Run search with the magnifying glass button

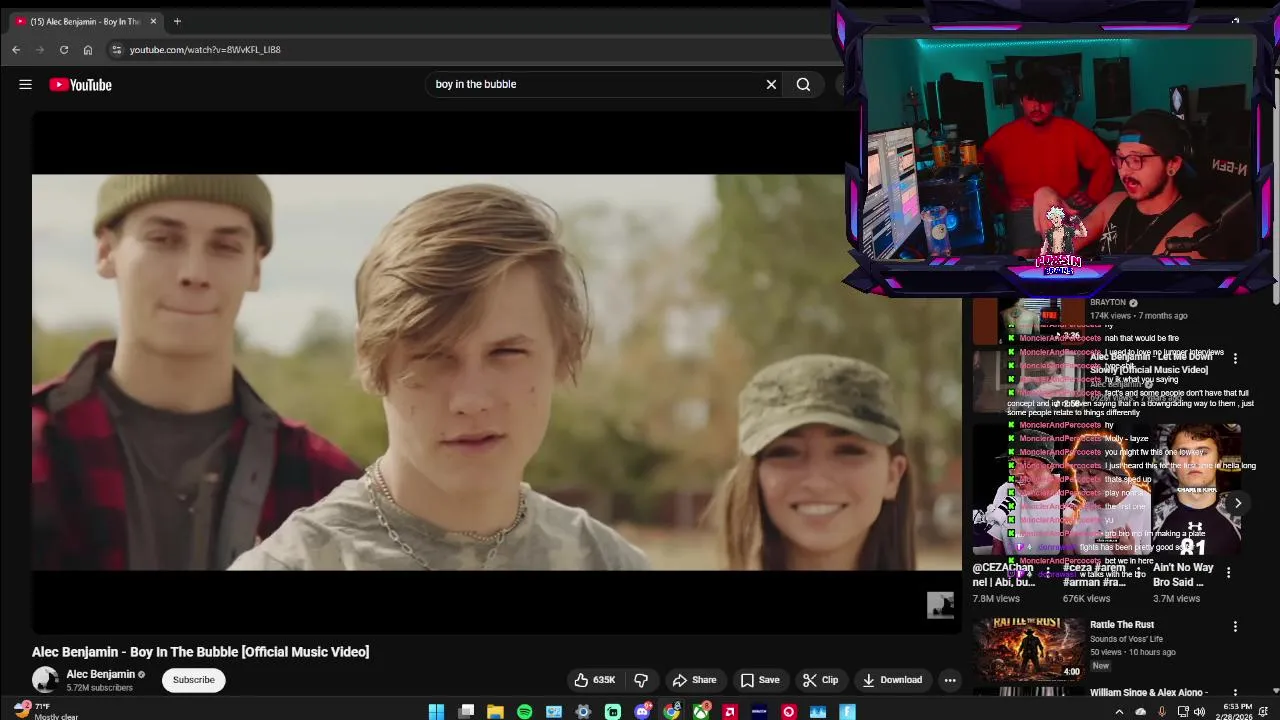click(803, 85)
